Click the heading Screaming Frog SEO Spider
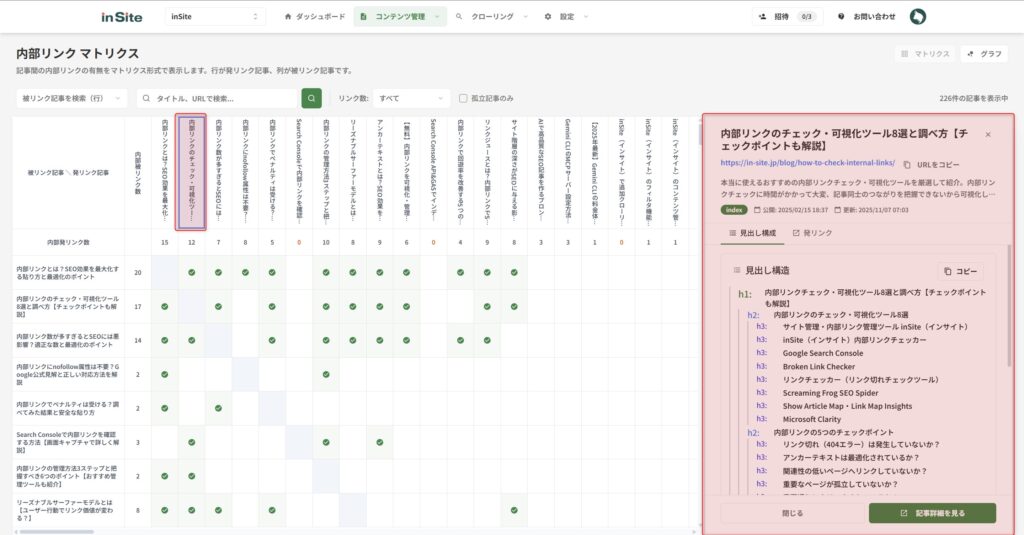 830,393
